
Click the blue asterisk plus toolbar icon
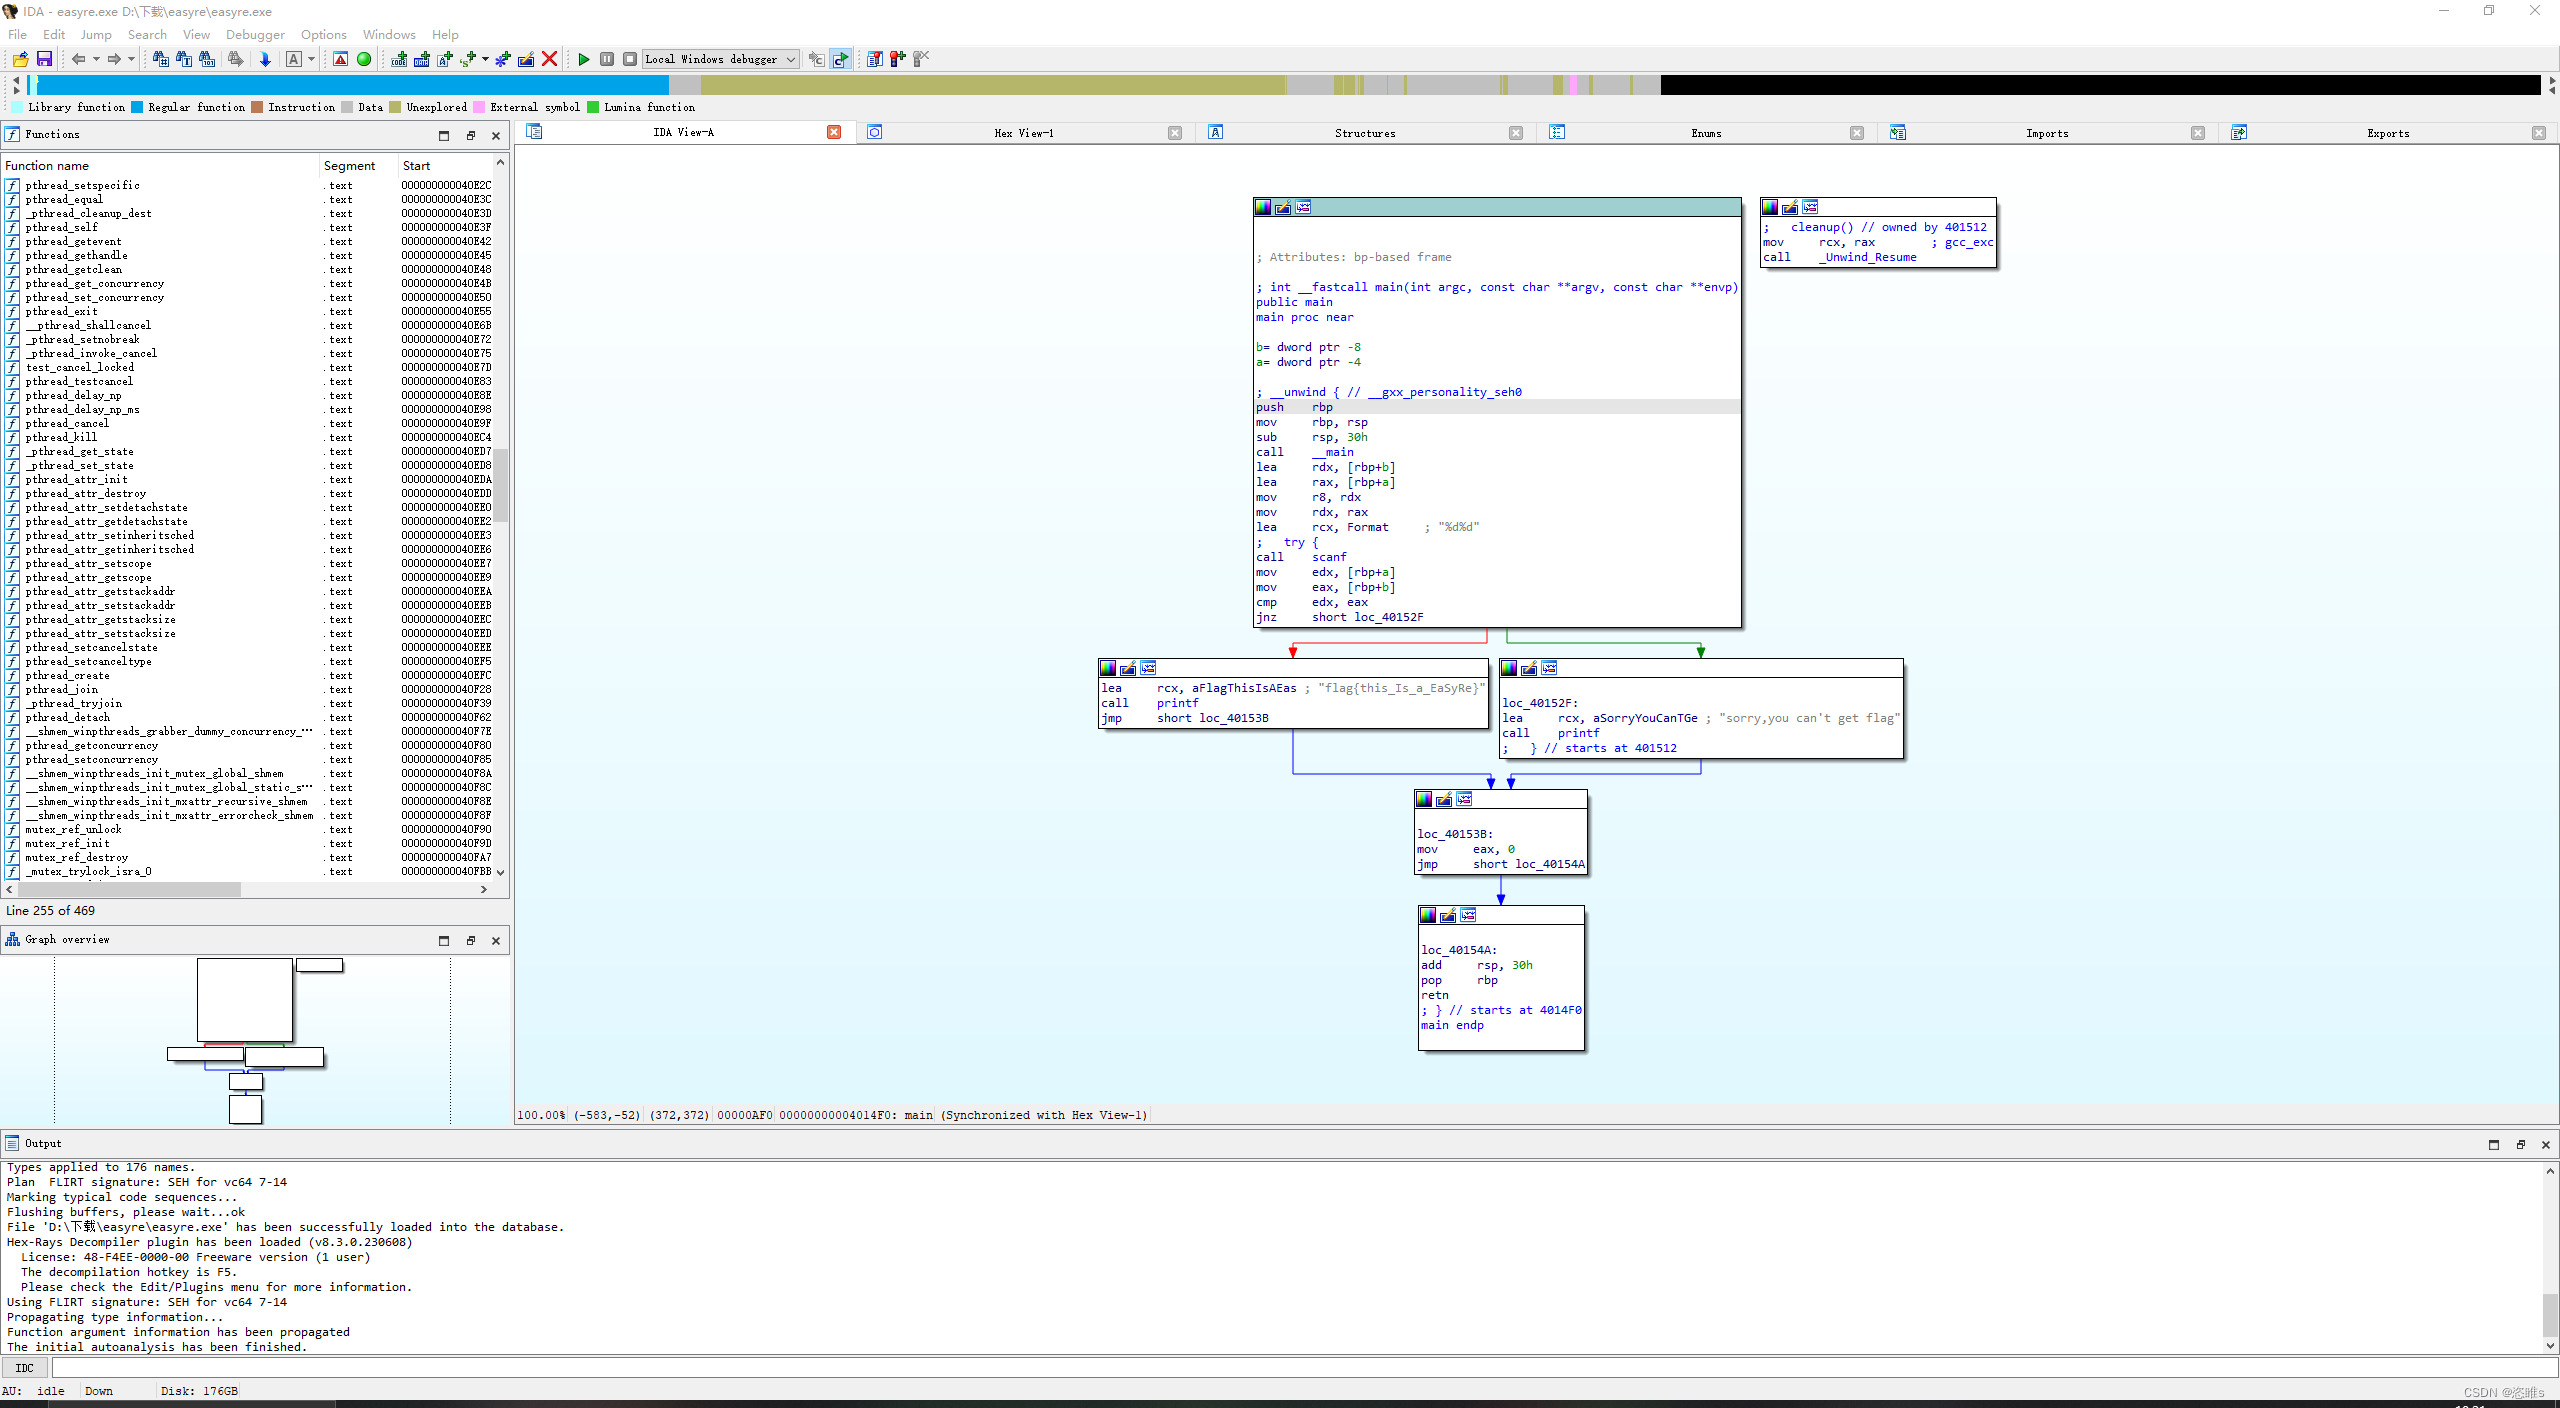point(503,59)
